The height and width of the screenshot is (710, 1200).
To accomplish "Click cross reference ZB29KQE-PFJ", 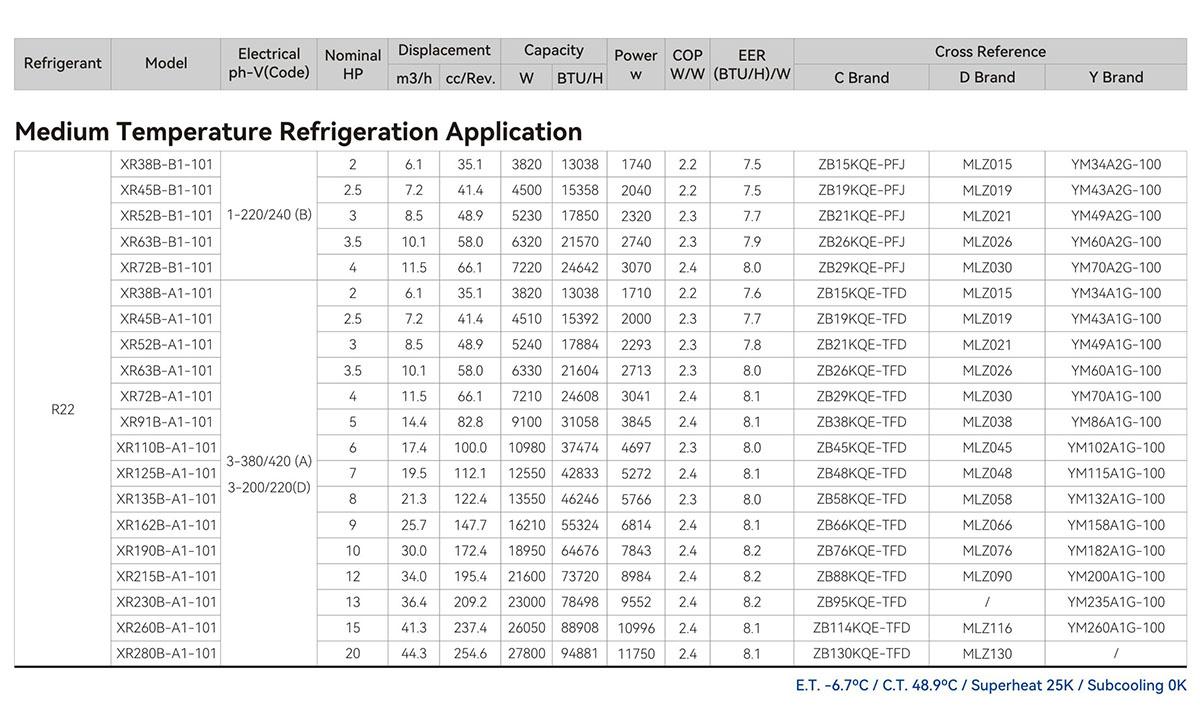I will click(861, 268).
